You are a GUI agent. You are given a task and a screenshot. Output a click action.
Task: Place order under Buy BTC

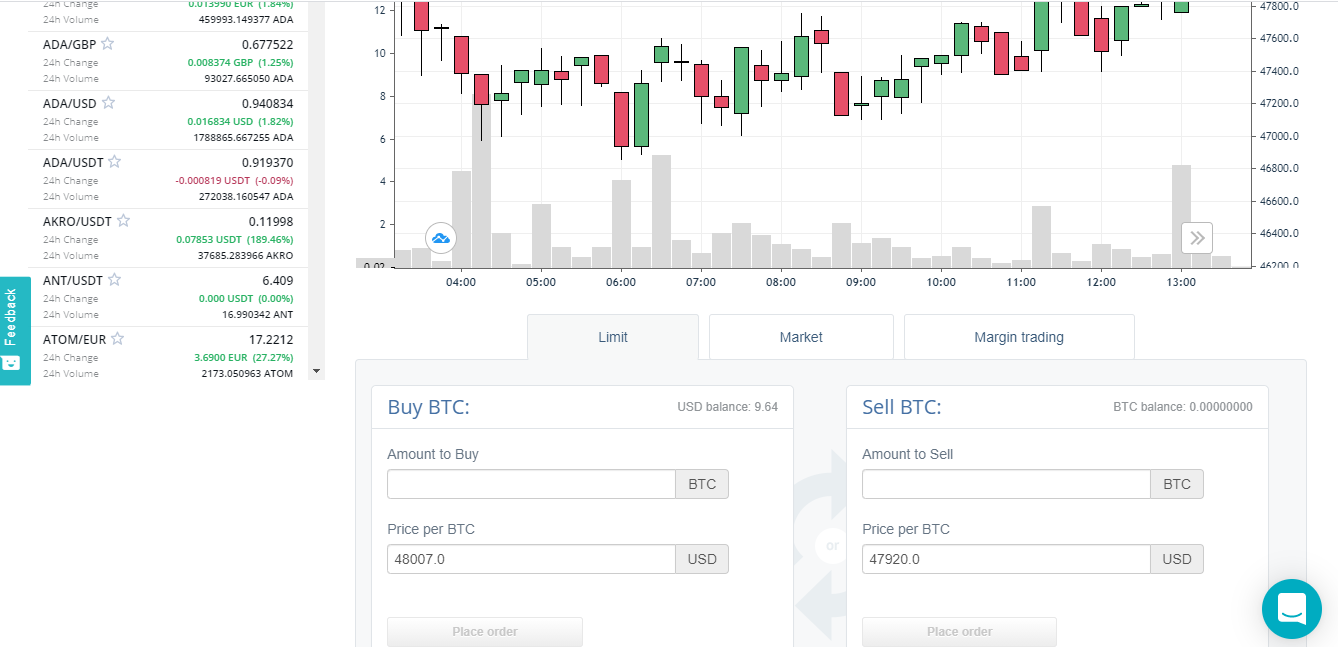(485, 631)
